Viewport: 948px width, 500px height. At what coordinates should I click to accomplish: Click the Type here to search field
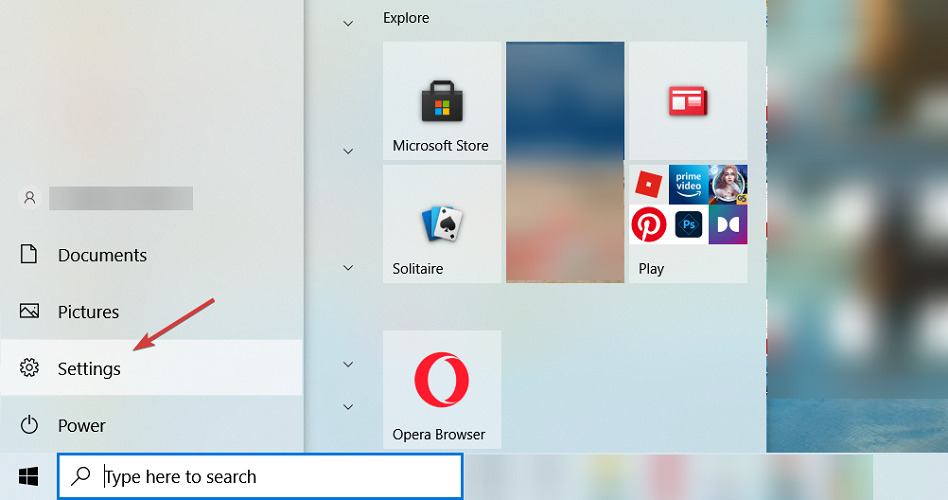point(261,476)
